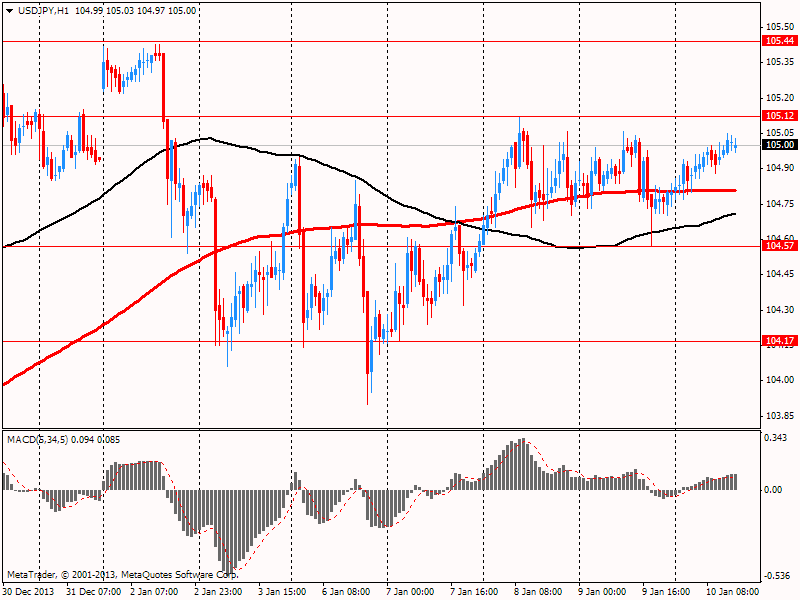Click the 105.50 price scale value

[x=780, y=27]
